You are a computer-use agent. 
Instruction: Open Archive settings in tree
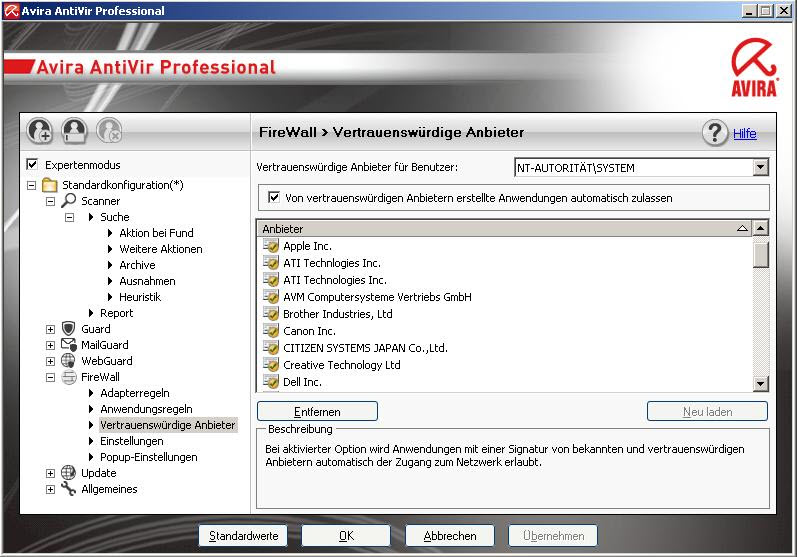coord(137,265)
